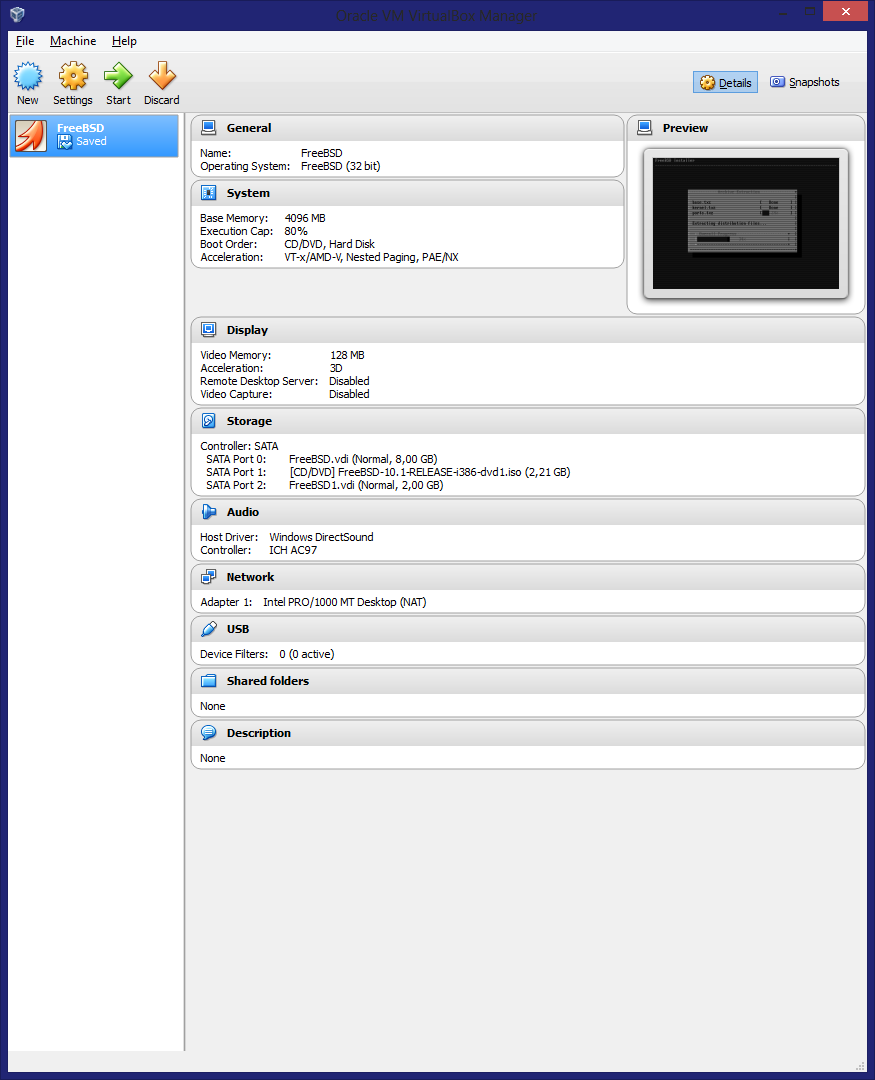The height and width of the screenshot is (1080, 875).
Task: Click the VirtualBox cube icon in title bar
Action: point(17,14)
